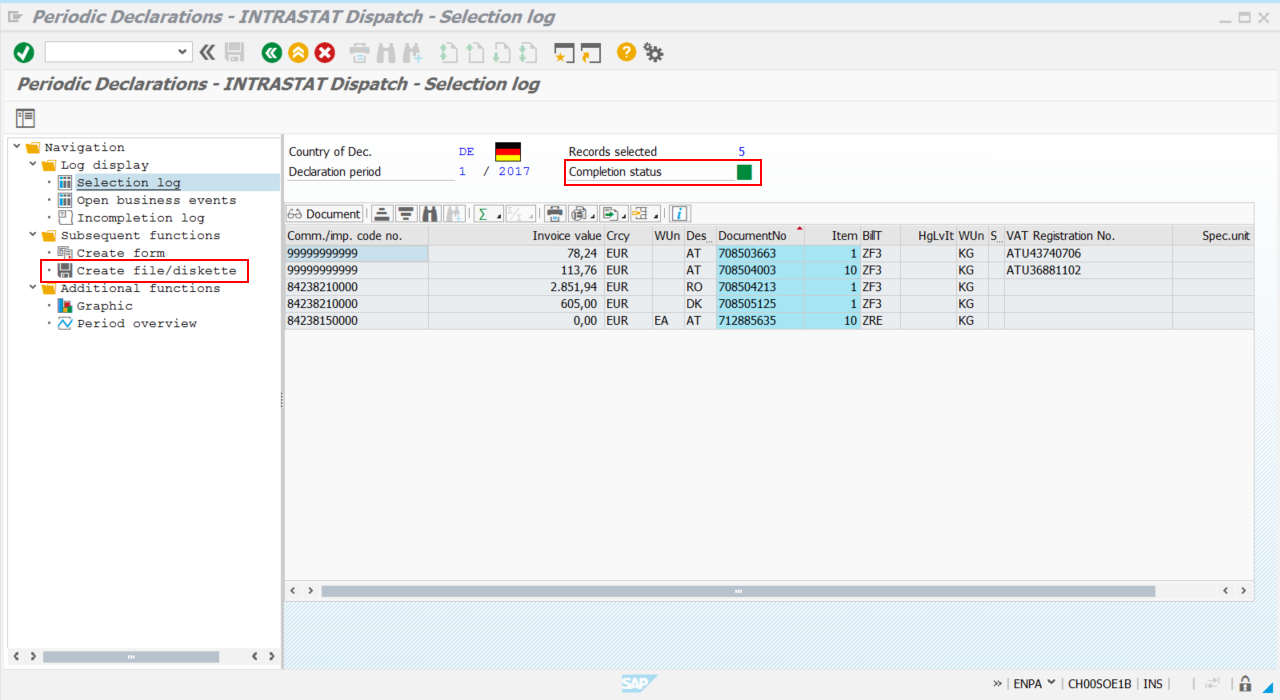Viewport: 1280px width, 700px height.
Task: Click the Next Page icon
Action: tap(501, 52)
